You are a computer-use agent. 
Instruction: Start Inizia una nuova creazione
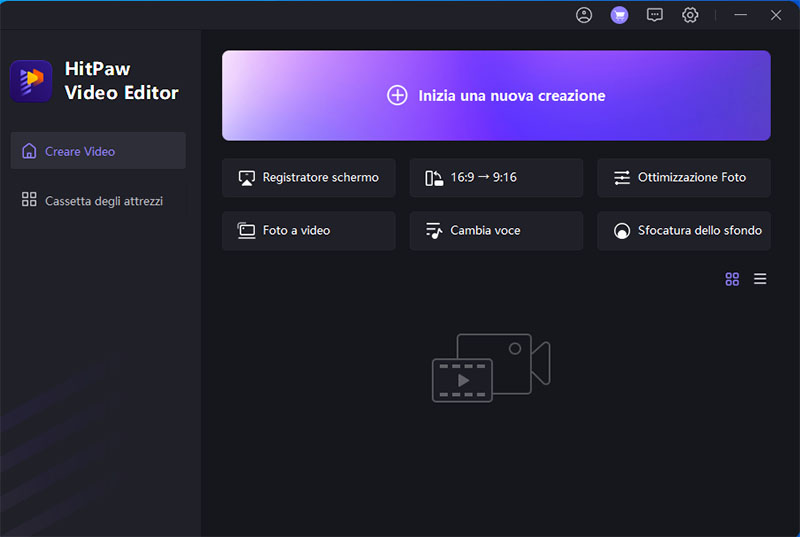[x=496, y=96]
